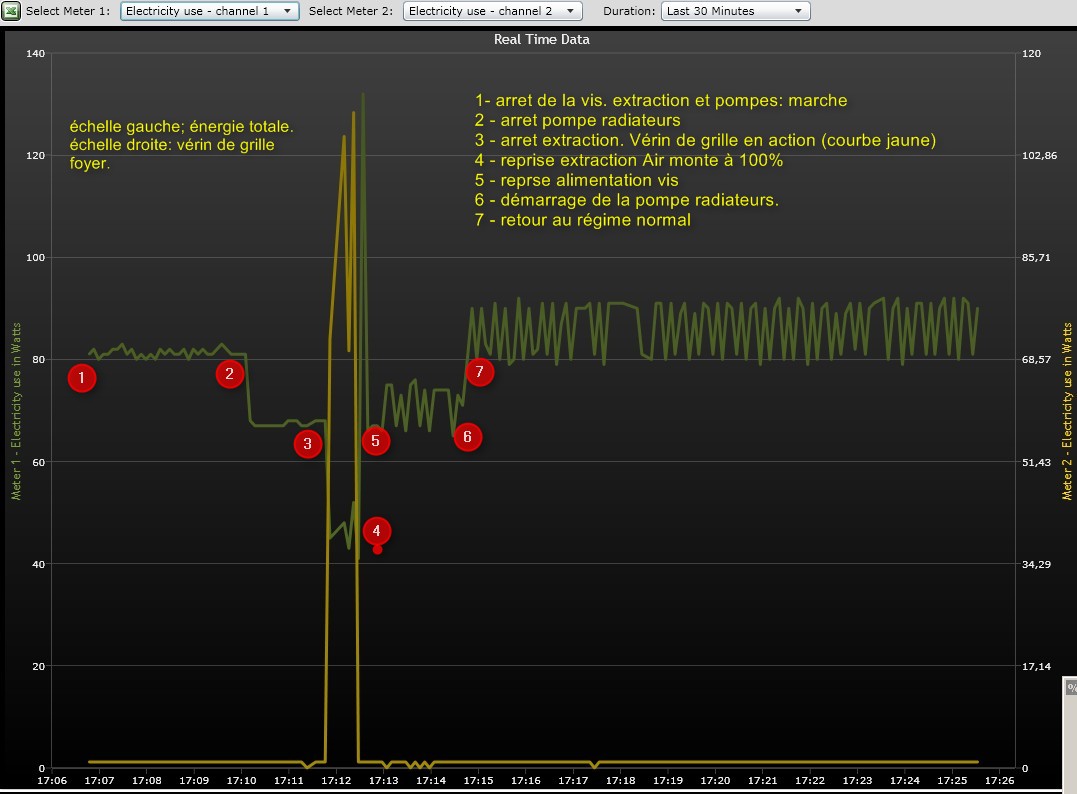Viewport: 1077px width, 794px height.
Task: Click the 17:12 time axis label
Action: 336,780
